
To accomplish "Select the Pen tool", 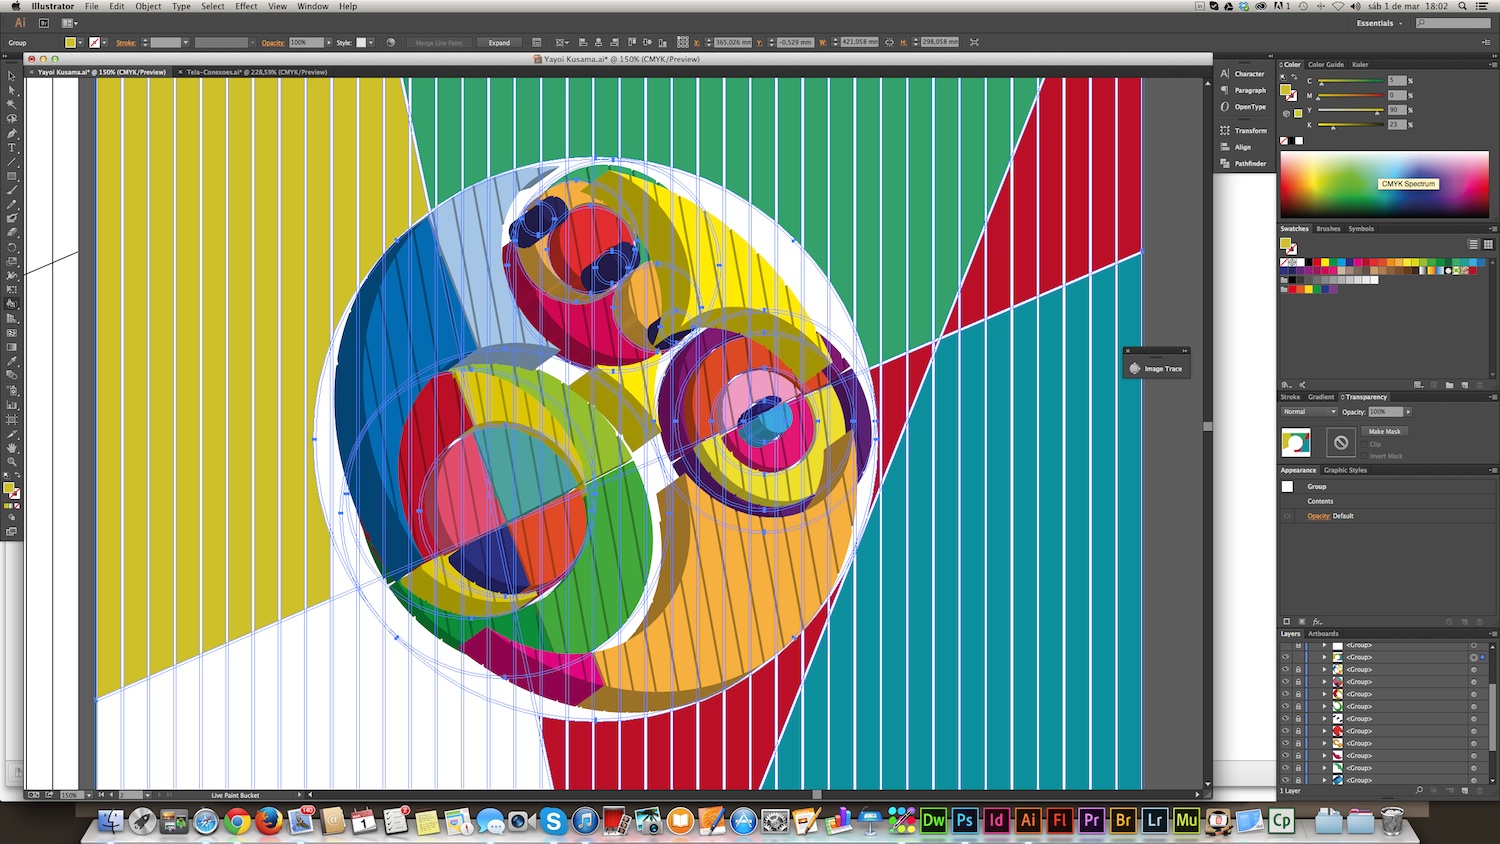I will pyautogui.click(x=12, y=133).
